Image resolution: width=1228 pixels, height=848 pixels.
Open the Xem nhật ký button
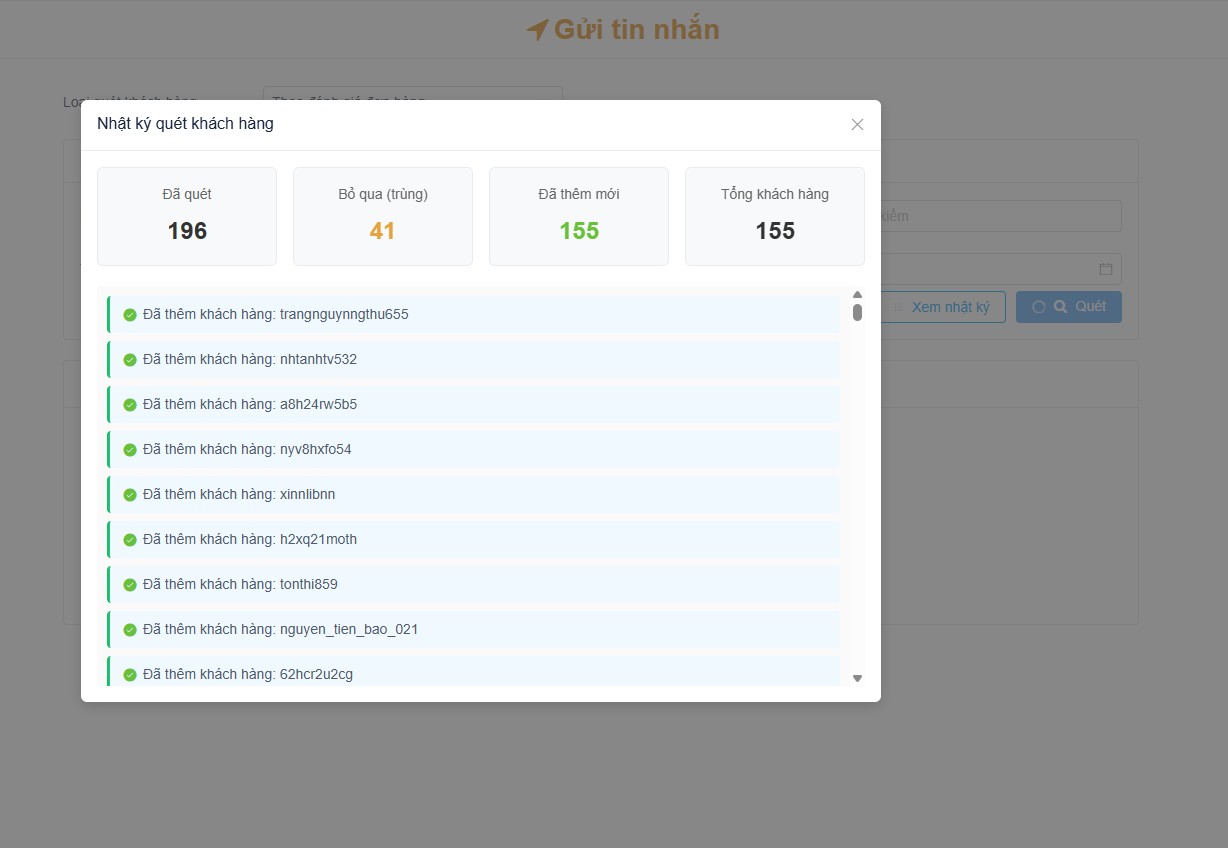pos(943,307)
